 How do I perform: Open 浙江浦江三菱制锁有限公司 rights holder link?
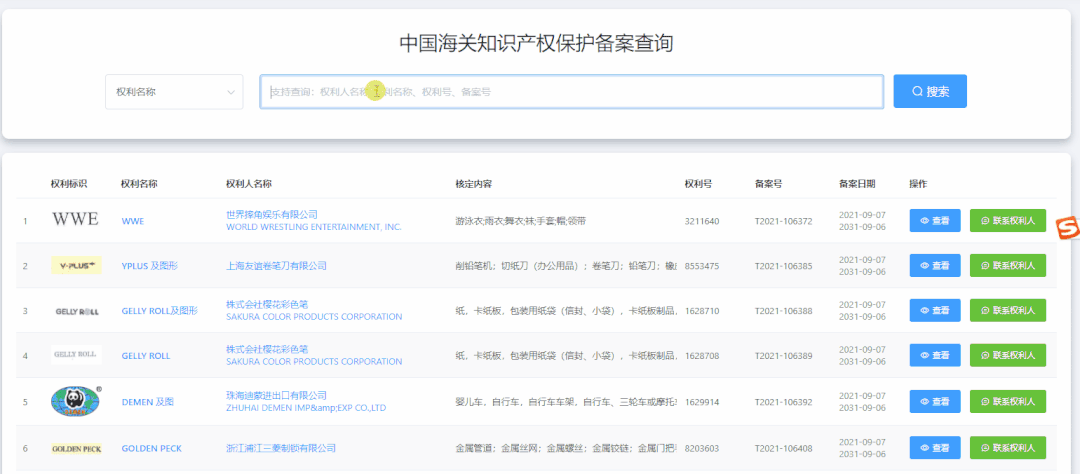click(x=281, y=449)
